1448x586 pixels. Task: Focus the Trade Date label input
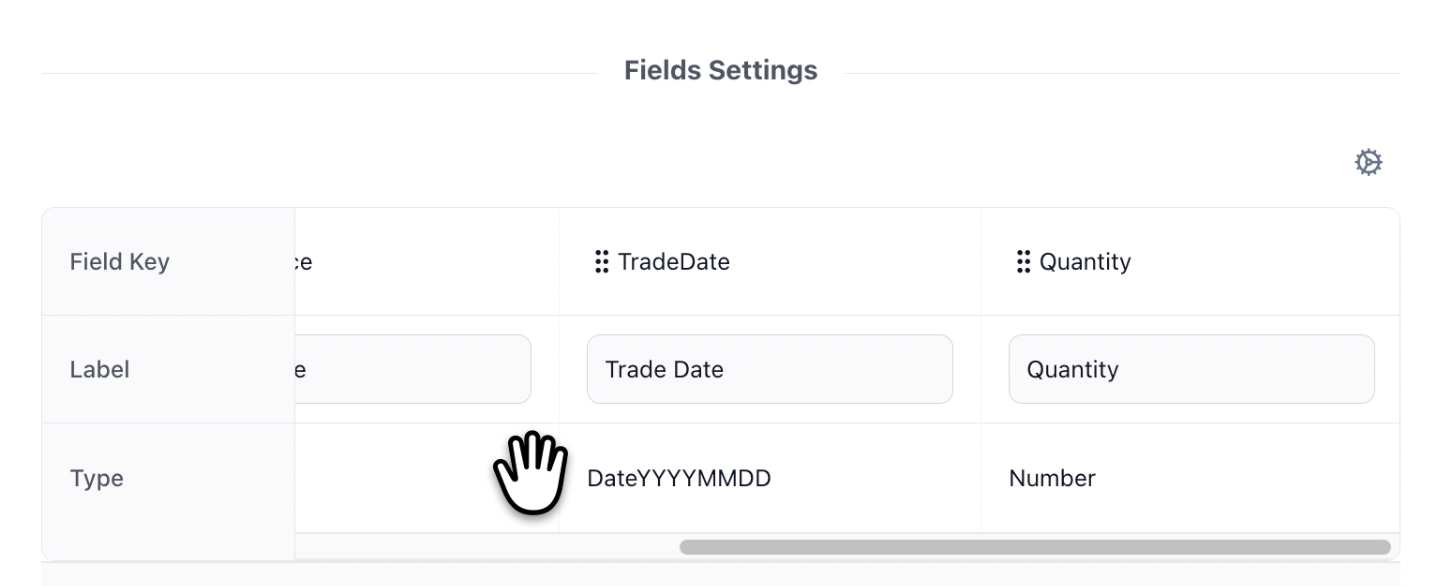coord(769,369)
